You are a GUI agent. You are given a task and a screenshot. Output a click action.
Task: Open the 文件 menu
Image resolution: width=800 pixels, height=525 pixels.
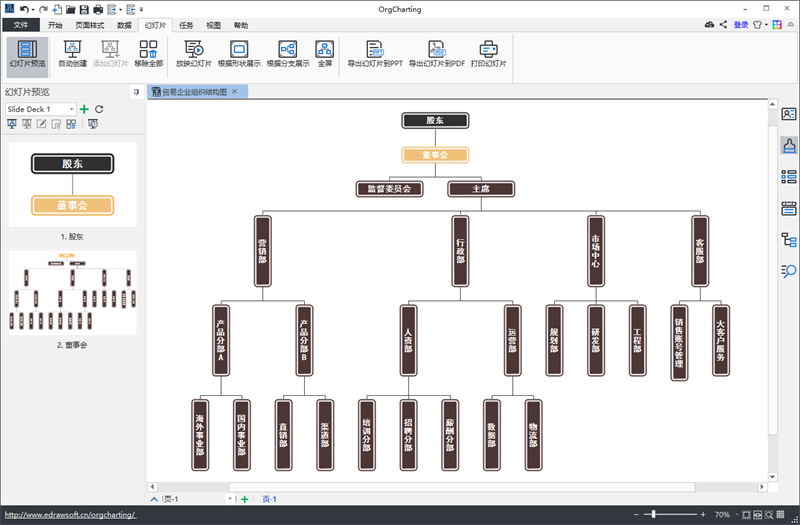[20, 24]
